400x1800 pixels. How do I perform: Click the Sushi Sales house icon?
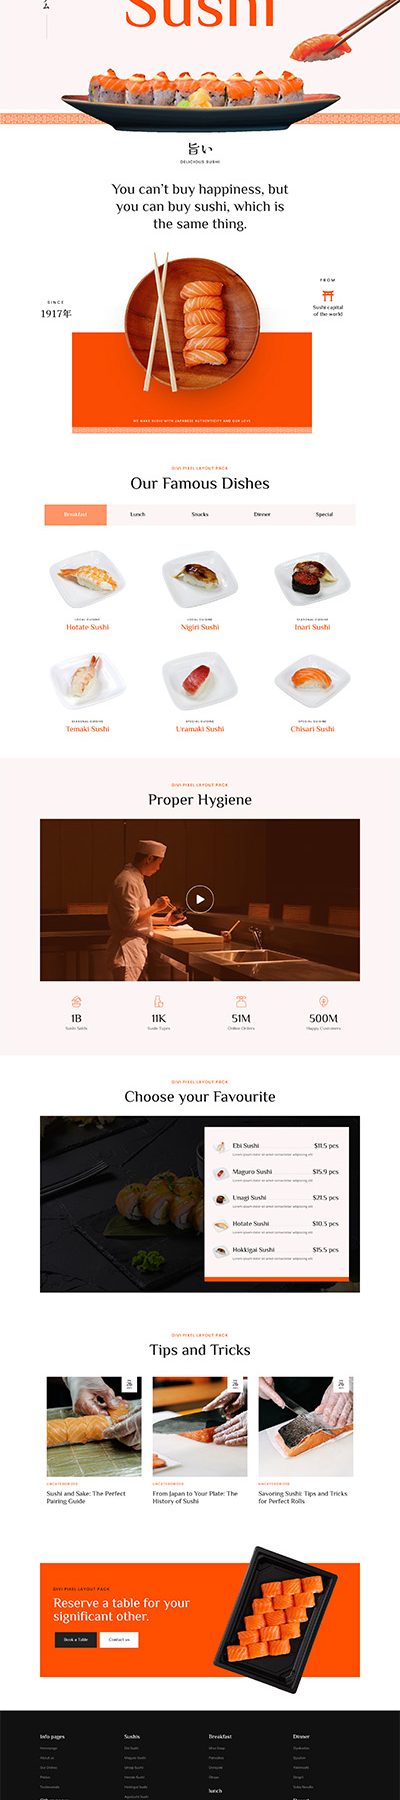point(76,1001)
